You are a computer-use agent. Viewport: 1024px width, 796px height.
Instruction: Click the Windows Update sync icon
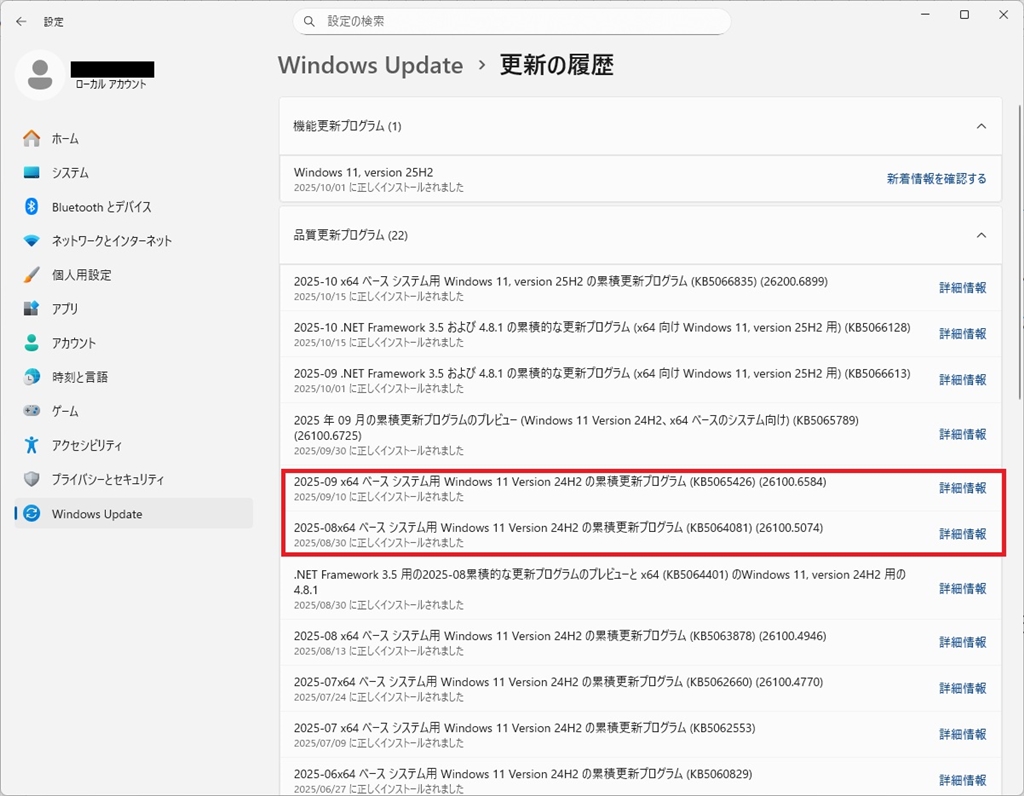[31, 513]
